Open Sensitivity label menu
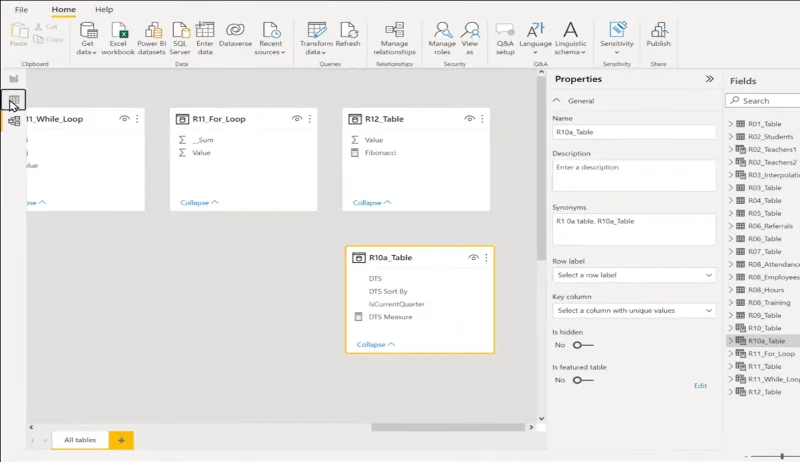The image size is (800, 462). point(617,38)
